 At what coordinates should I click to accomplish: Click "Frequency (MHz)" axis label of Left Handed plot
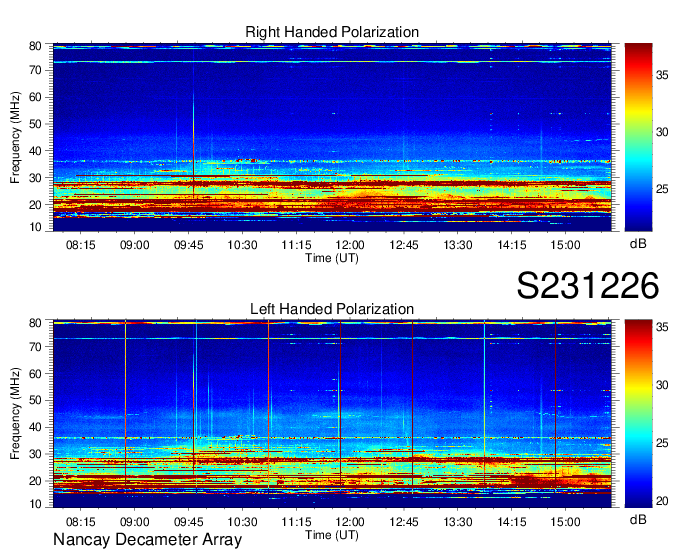(x=15, y=414)
